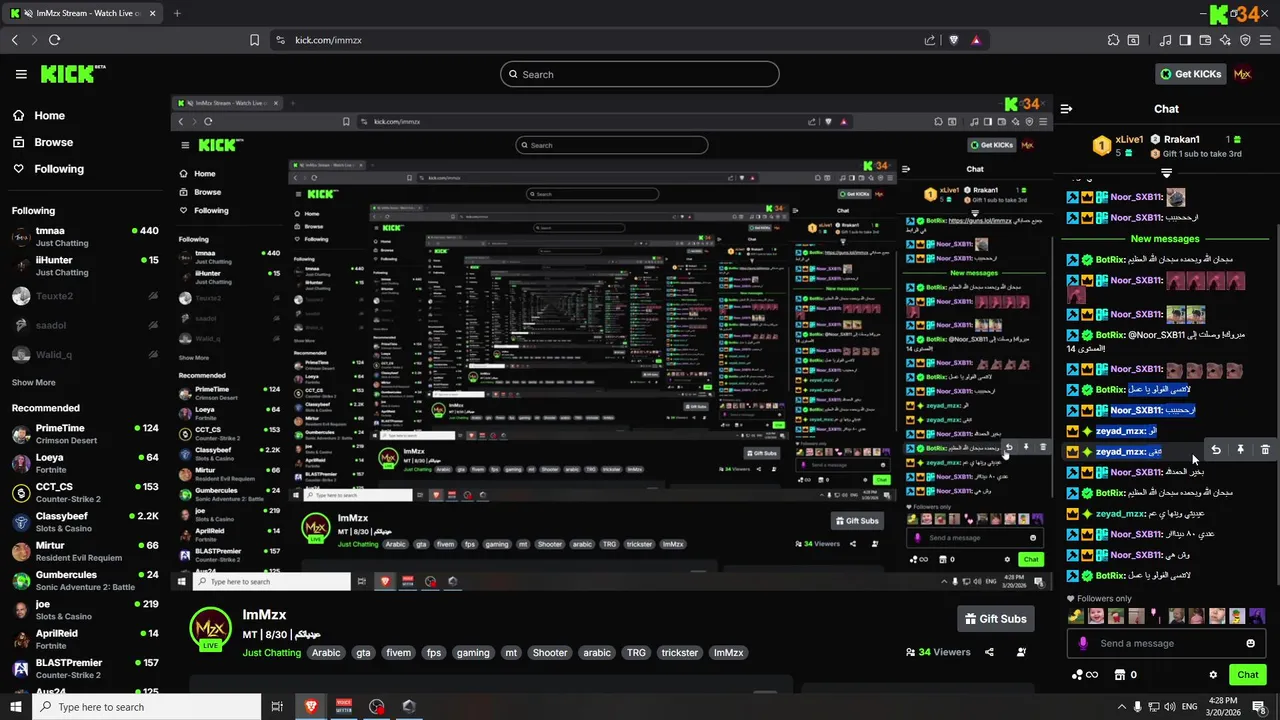Click the user icon beside the share icon
1280x720 pixels.
[1021, 652]
